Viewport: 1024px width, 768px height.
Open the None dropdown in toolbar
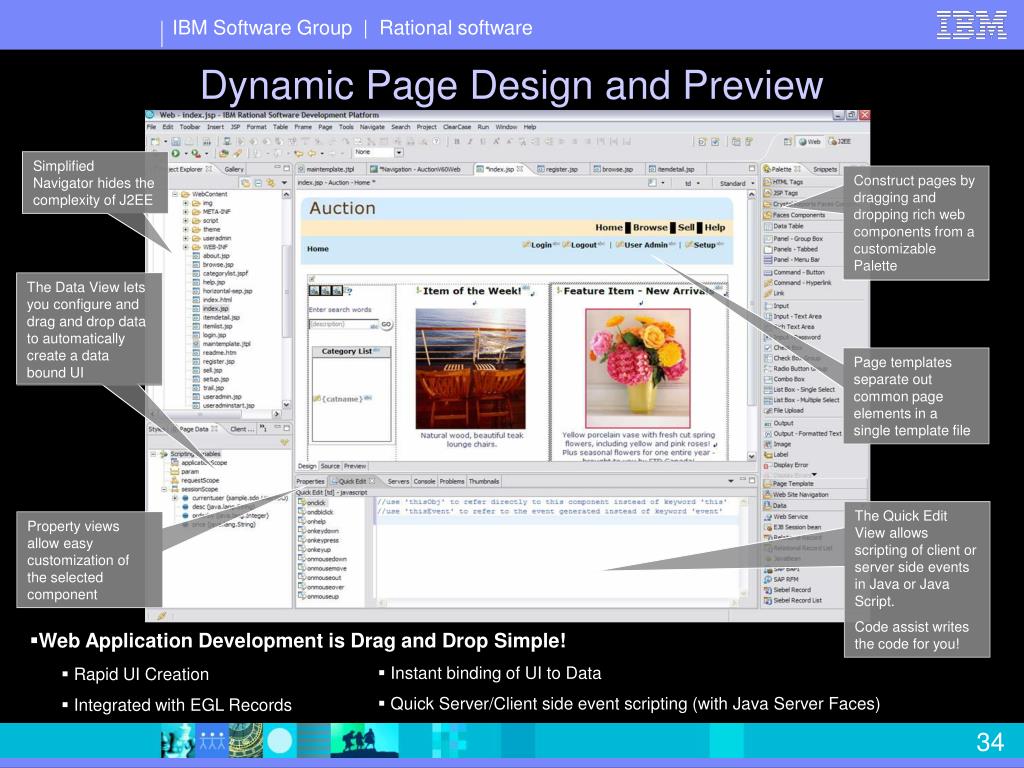(x=398, y=152)
